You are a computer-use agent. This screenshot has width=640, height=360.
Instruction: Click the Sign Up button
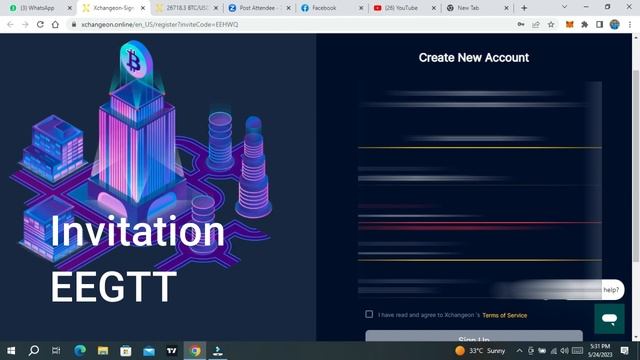474,336
